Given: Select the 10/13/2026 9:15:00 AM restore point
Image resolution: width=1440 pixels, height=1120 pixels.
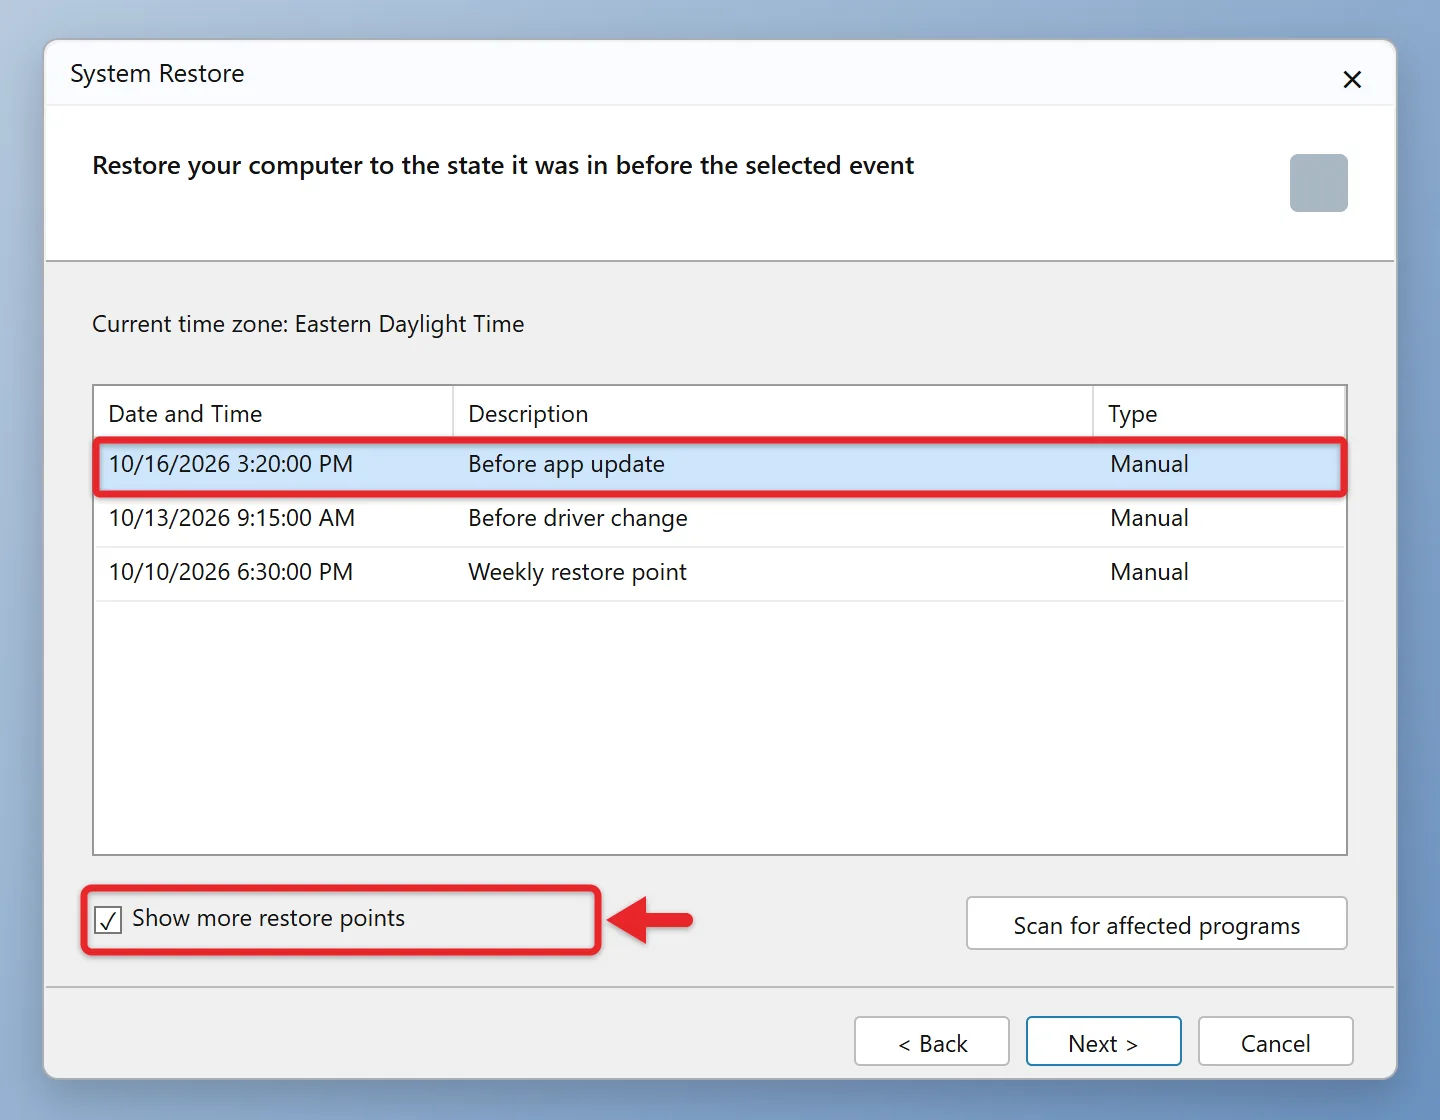Looking at the screenshot, I should click(720, 519).
